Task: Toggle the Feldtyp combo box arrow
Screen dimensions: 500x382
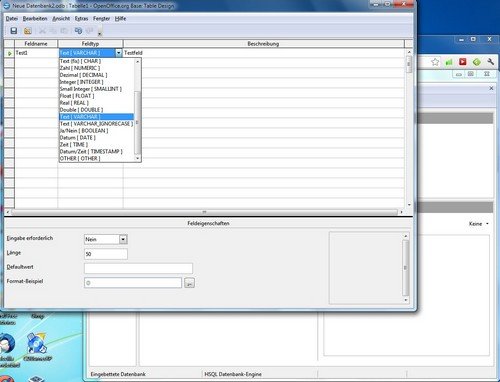Action: click(x=119, y=53)
